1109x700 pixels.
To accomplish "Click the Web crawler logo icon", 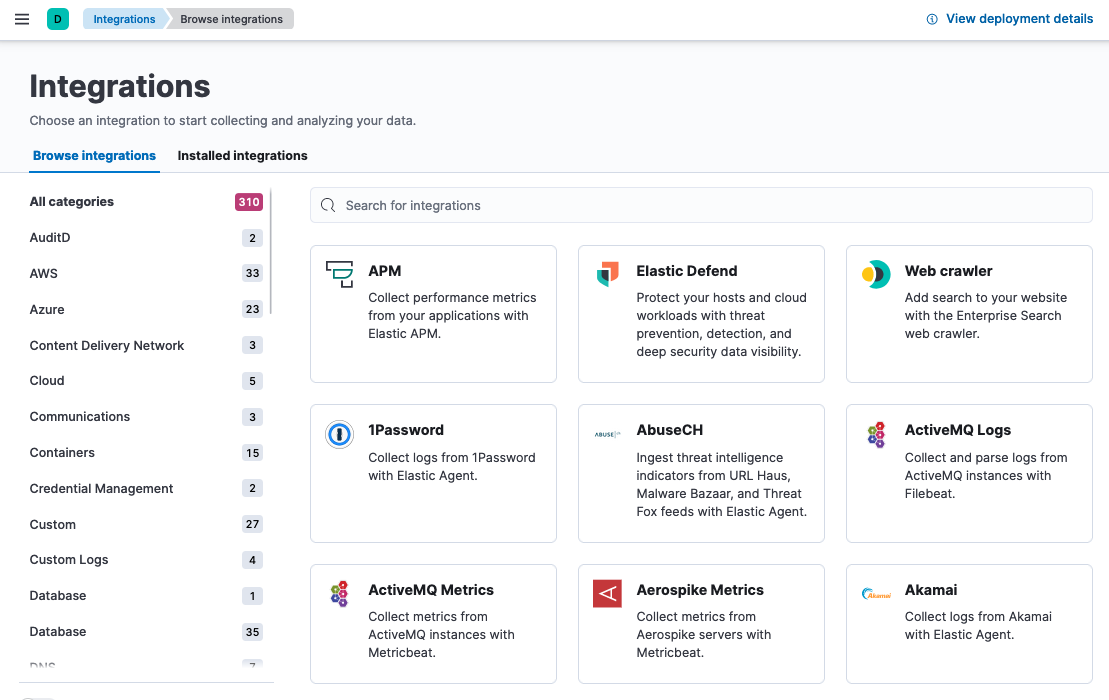I will pos(876,272).
